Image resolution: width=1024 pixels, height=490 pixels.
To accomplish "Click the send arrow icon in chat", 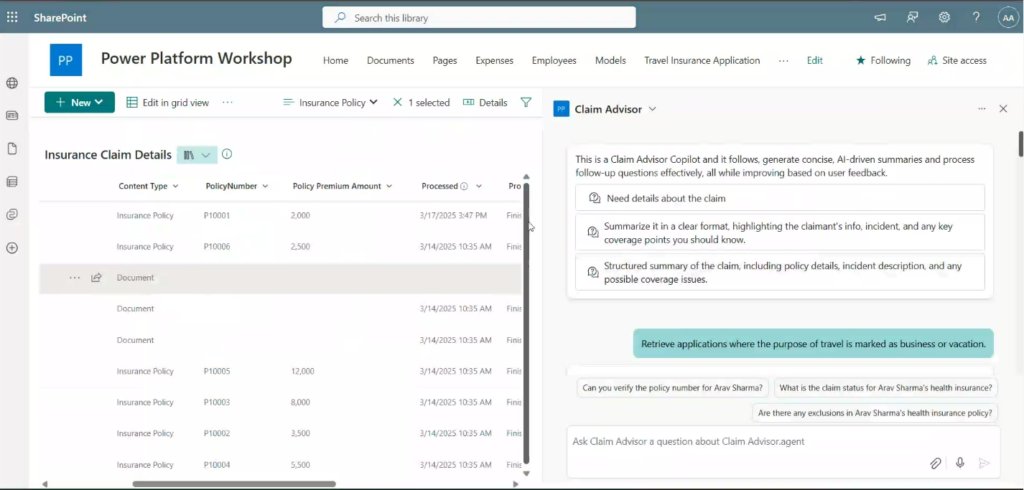I will (984, 463).
